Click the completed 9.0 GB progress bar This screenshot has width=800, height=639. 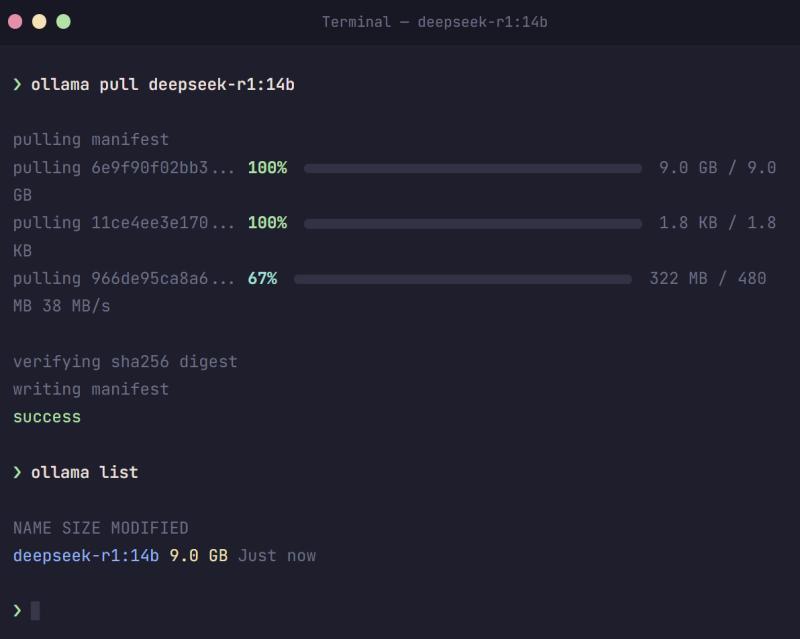[470, 167]
